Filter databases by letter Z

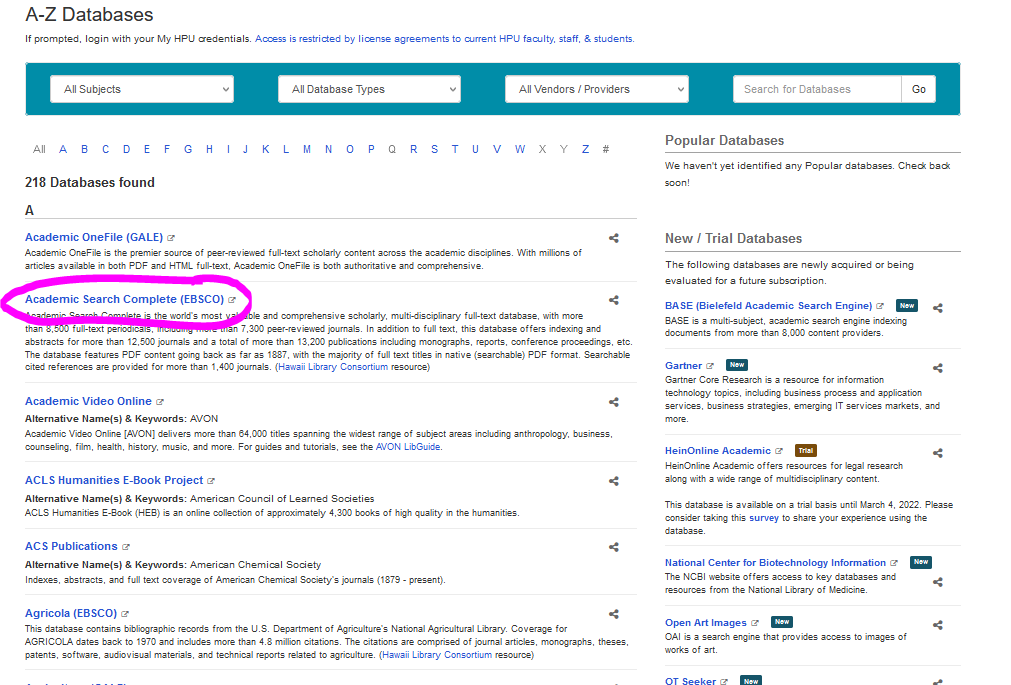point(585,149)
